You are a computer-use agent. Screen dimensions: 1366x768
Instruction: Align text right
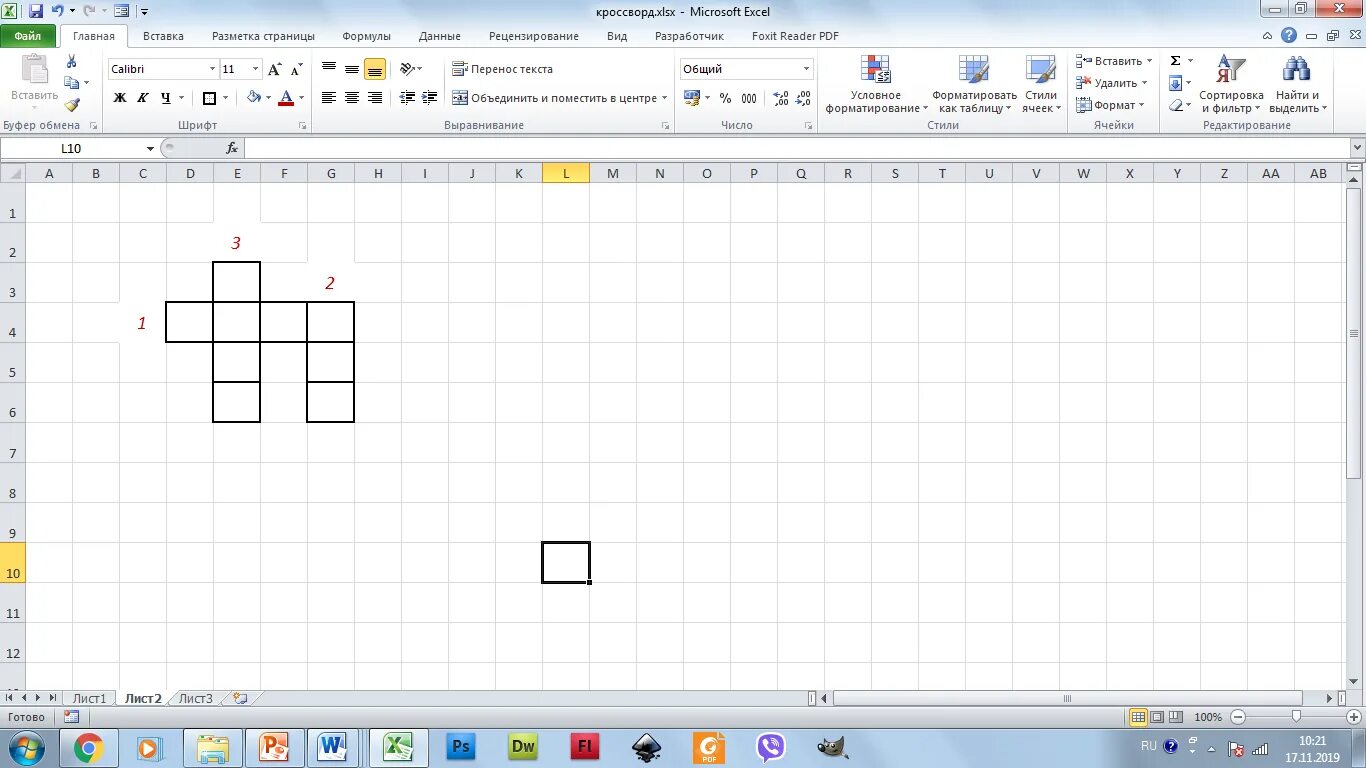[375, 98]
